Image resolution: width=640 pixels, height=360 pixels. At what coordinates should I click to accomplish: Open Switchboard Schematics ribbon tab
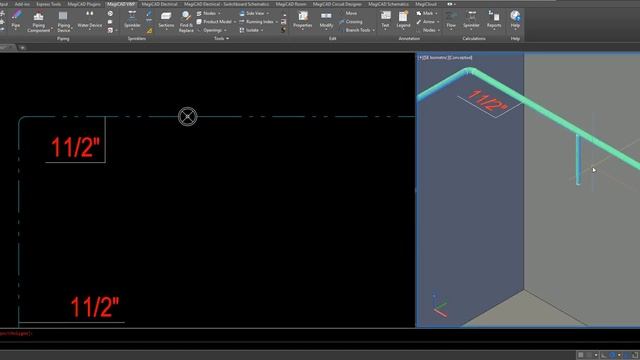click(x=227, y=4)
